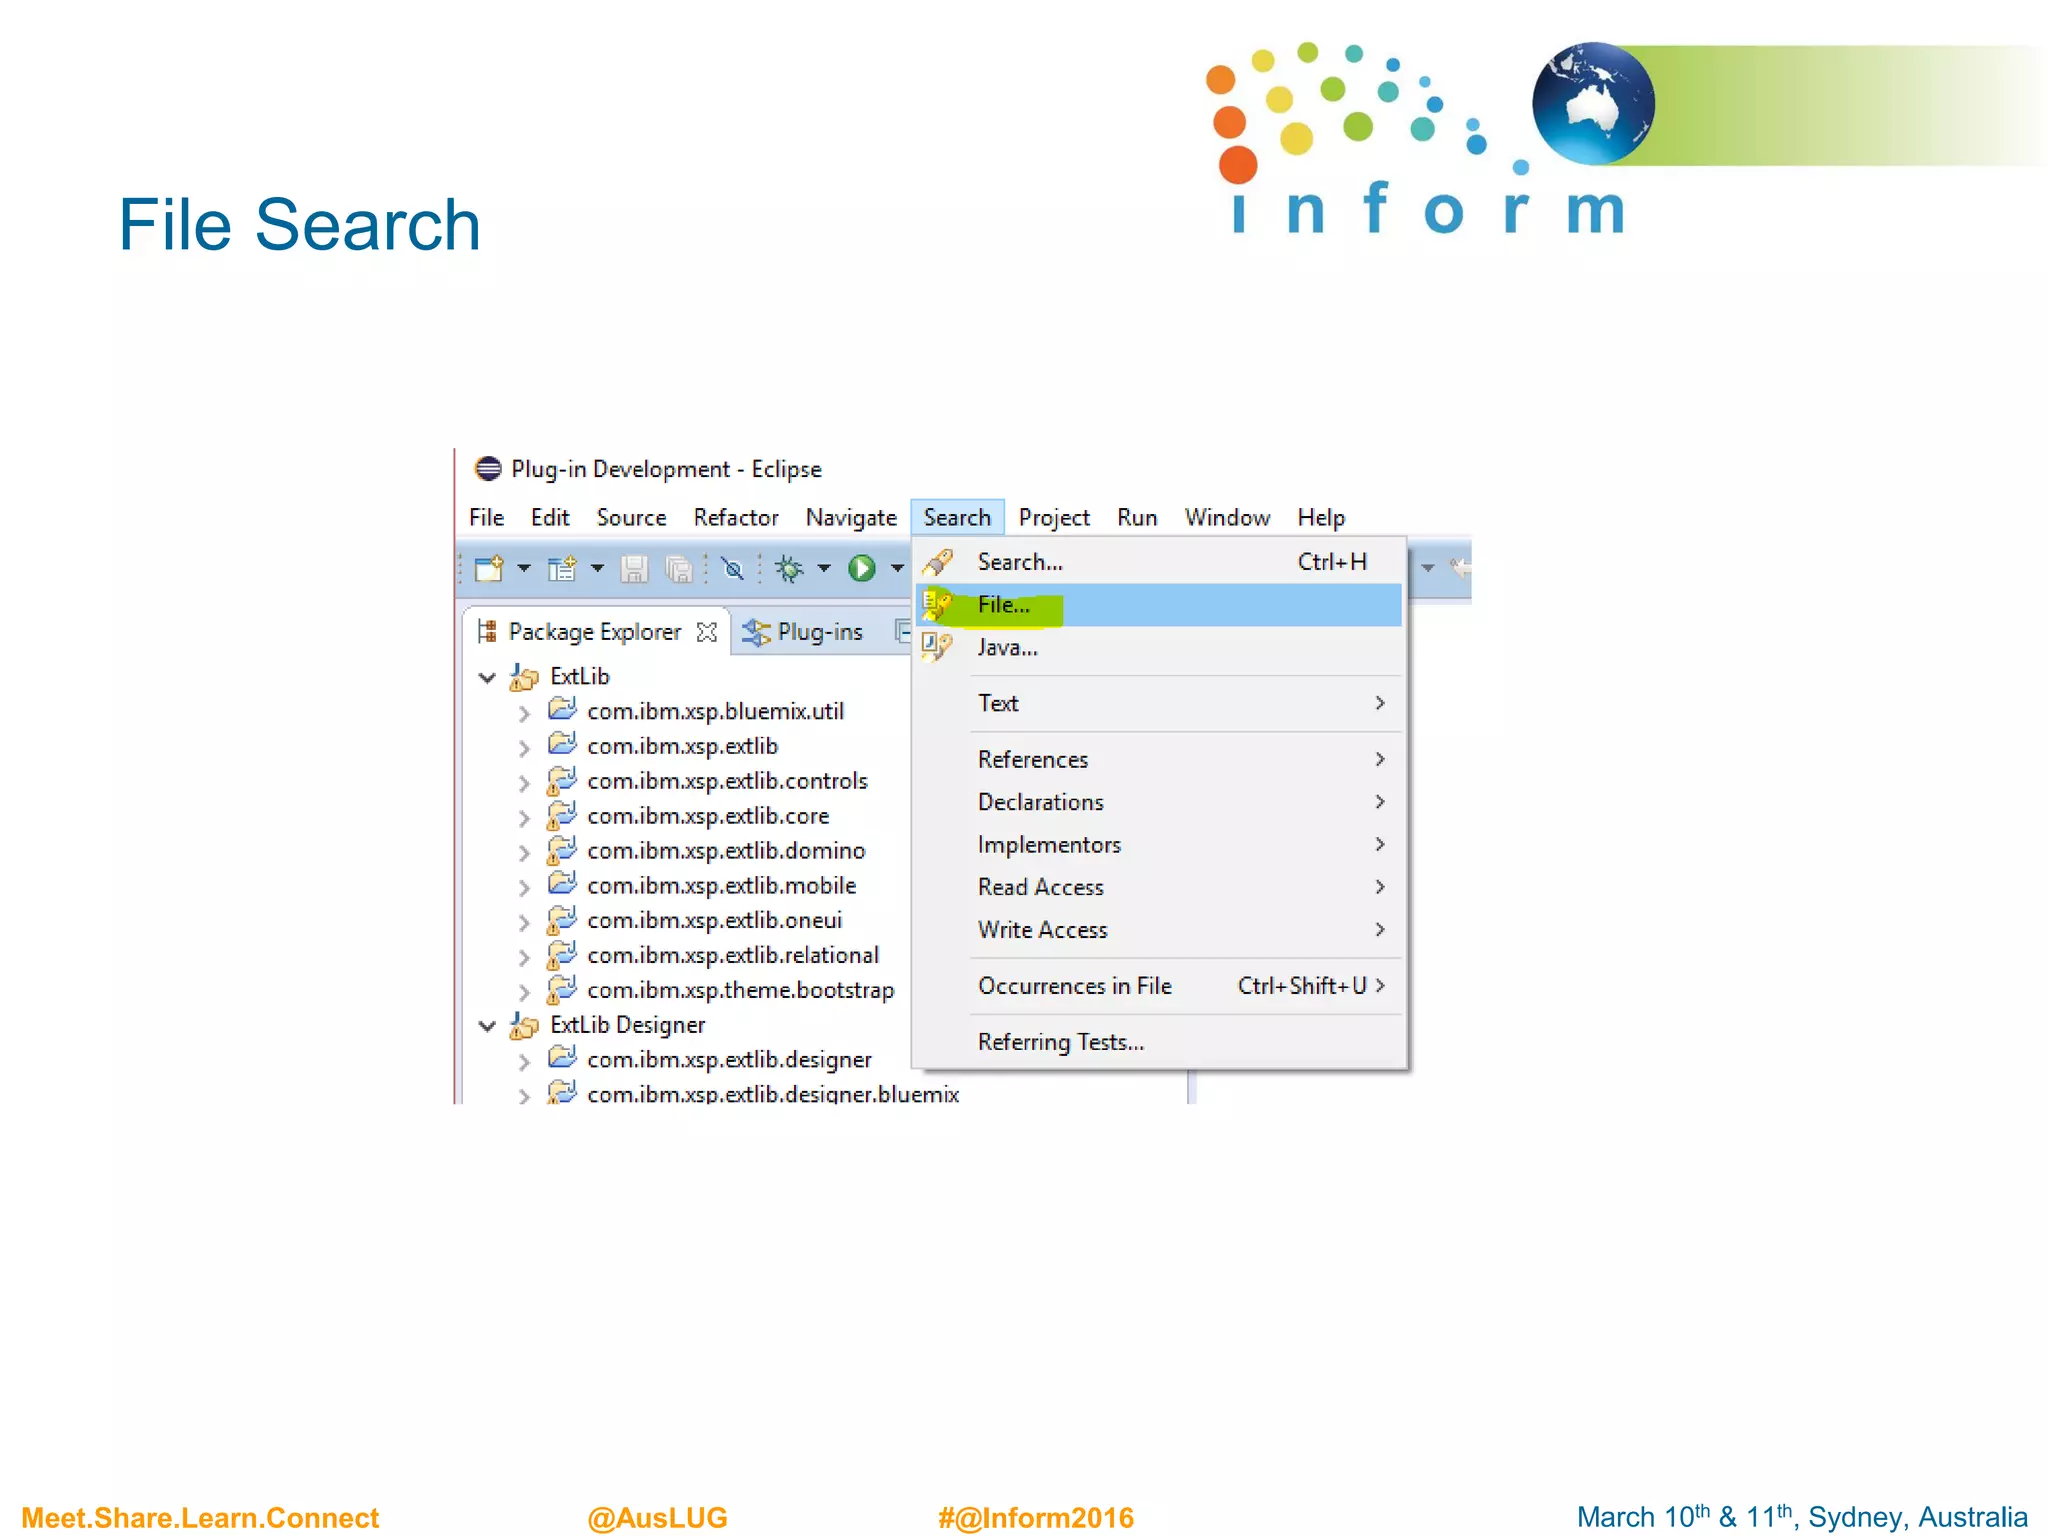Open the Run dropdown arrow

tap(897, 569)
